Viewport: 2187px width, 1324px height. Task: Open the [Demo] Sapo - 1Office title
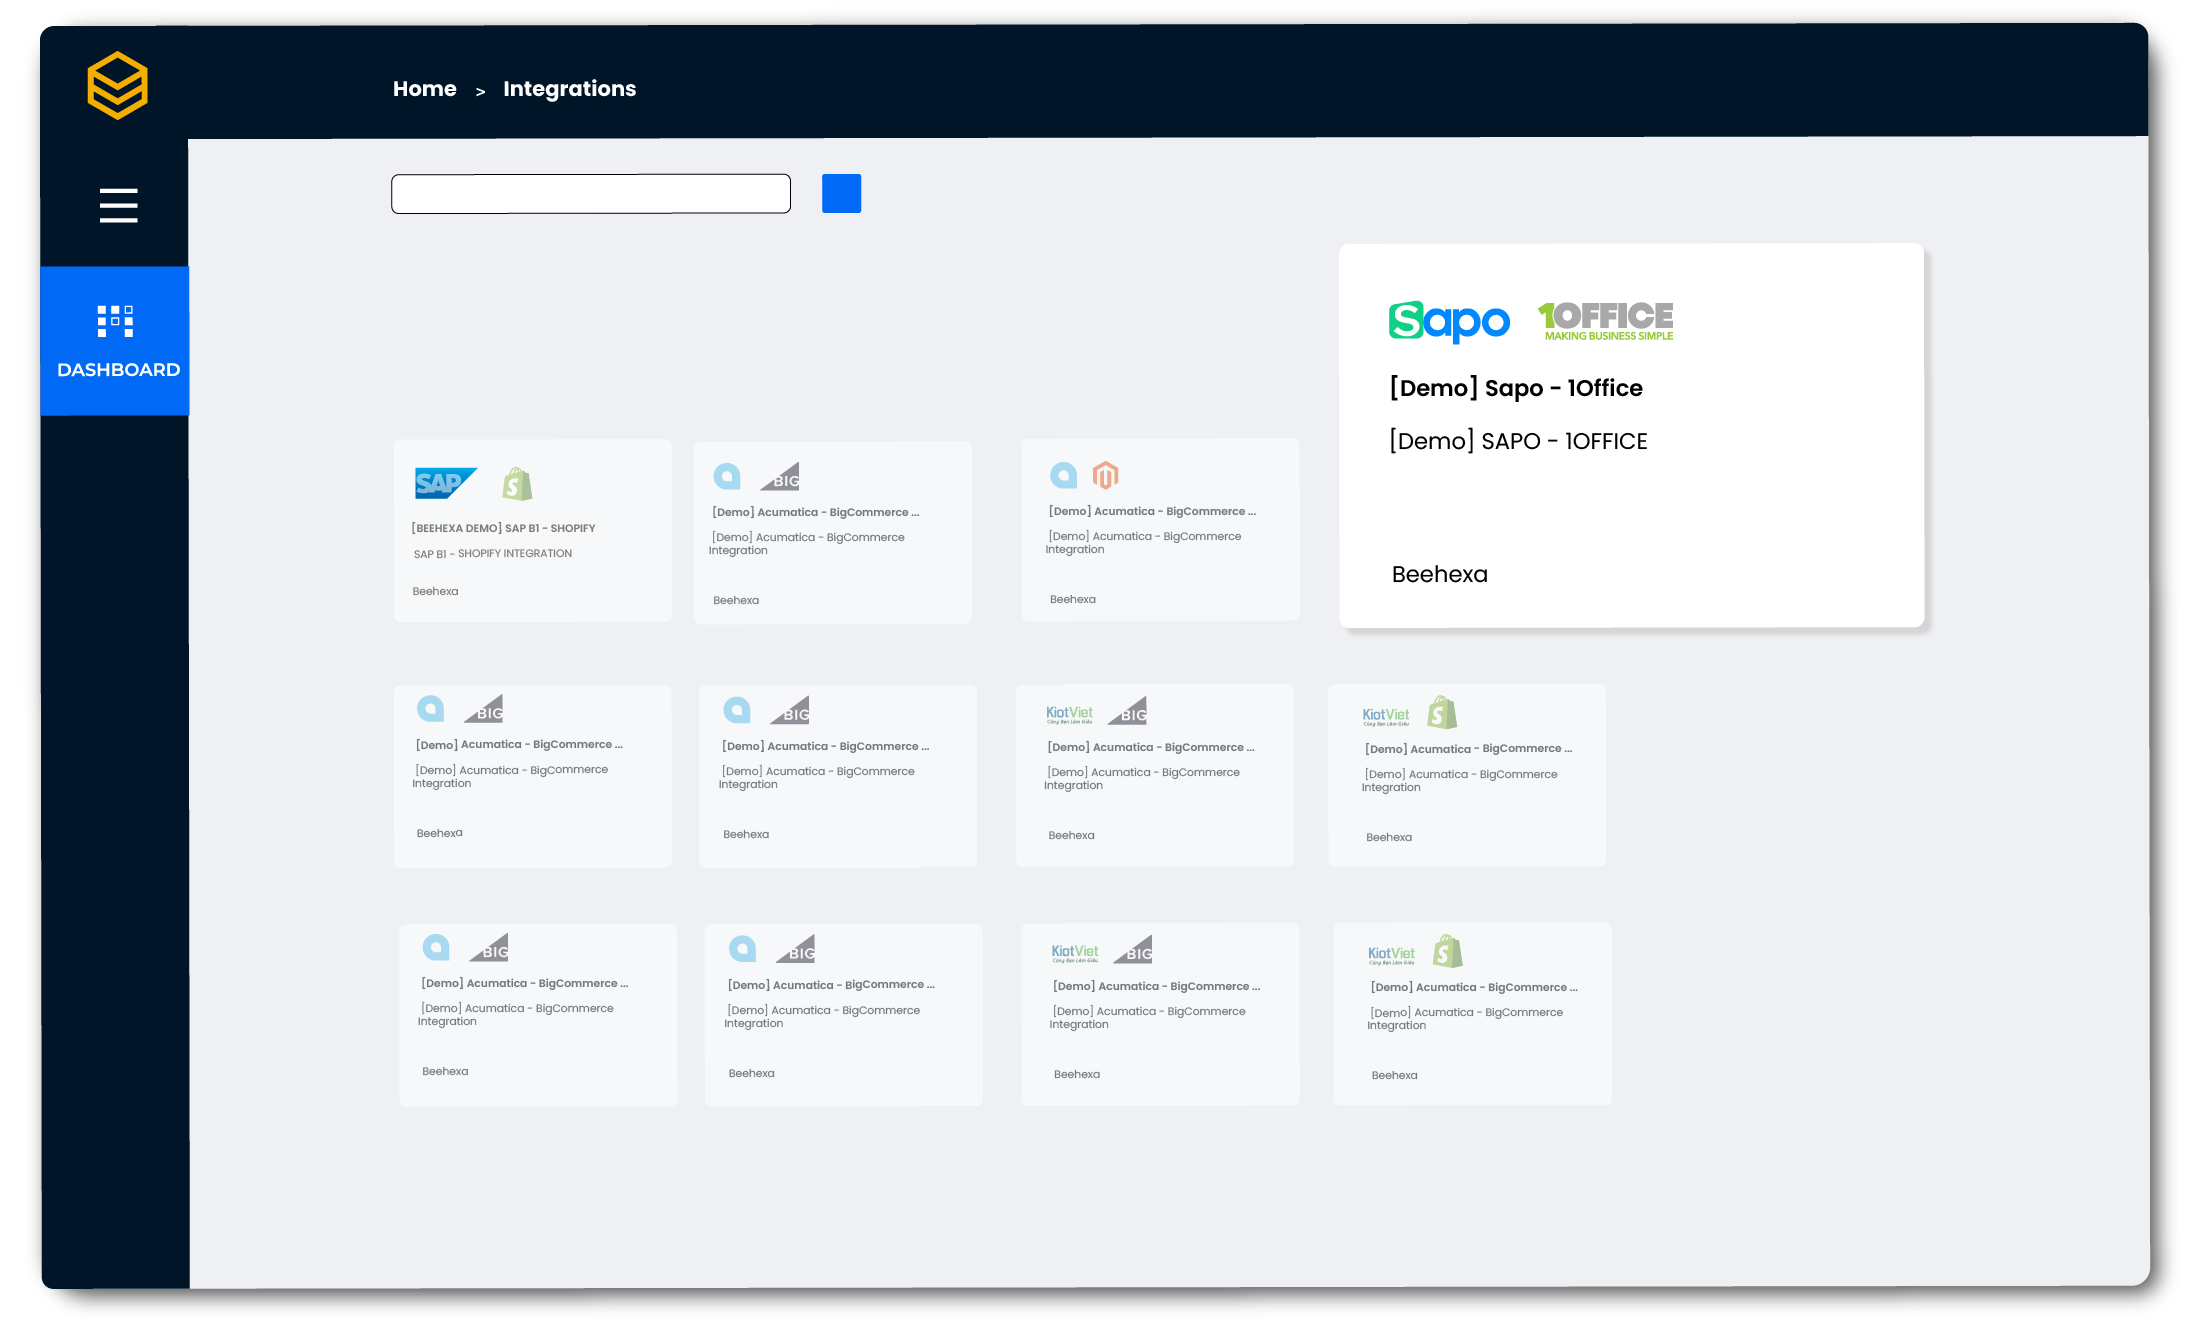pyautogui.click(x=1516, y=388)
